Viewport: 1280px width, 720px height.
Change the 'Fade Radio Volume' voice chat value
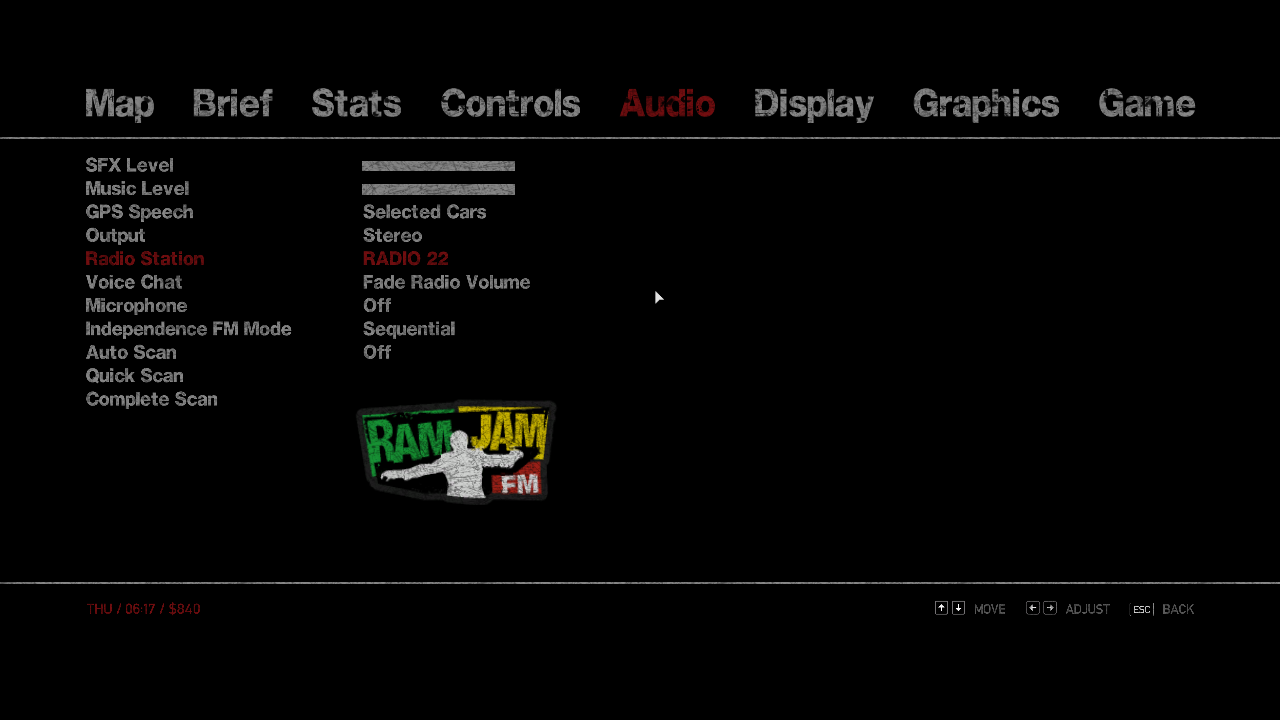447,282
